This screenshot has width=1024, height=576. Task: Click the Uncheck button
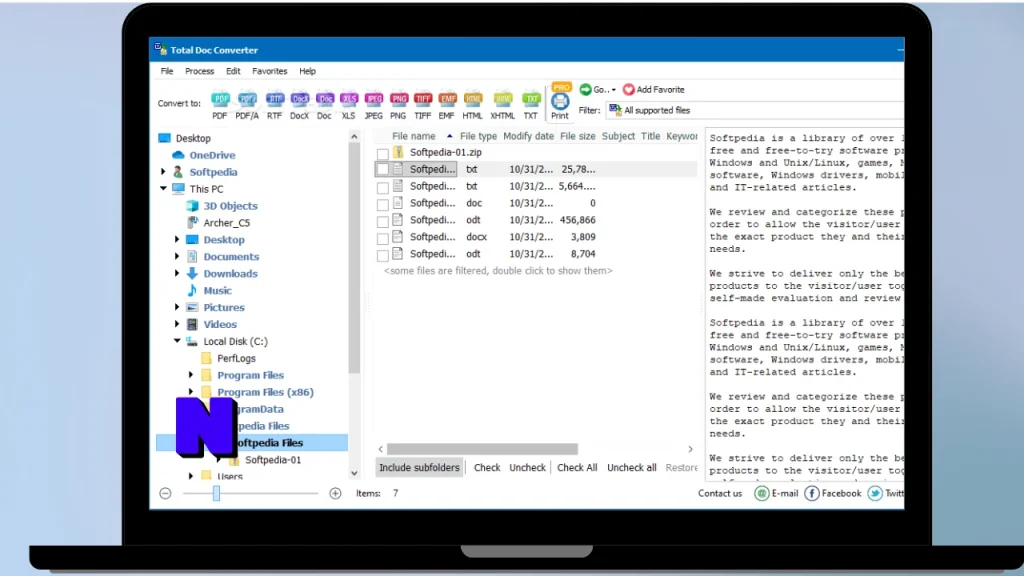528,468
